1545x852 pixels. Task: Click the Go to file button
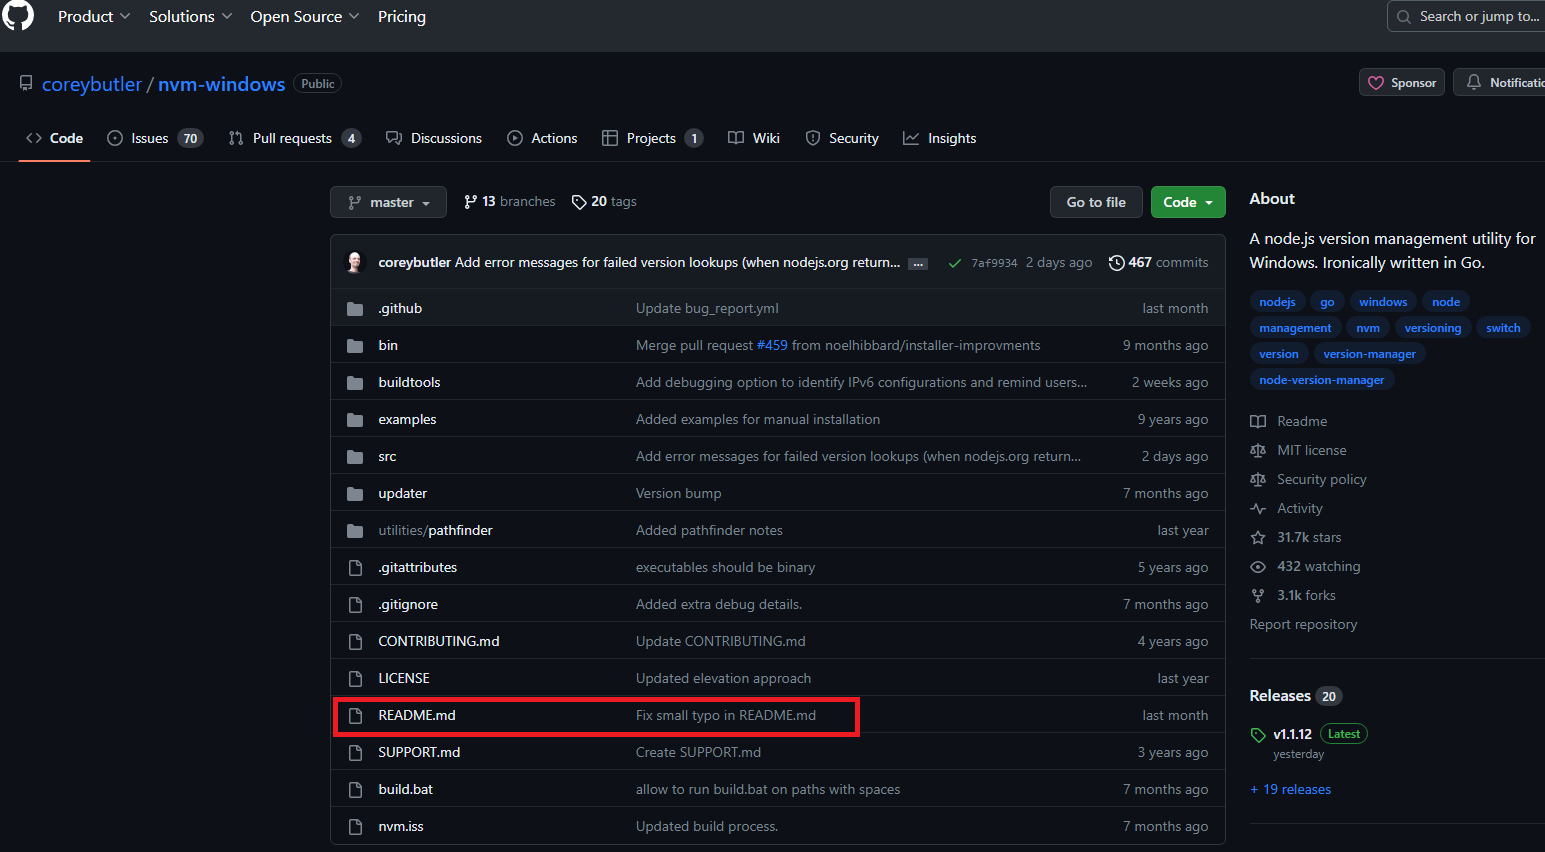coord(1096,202)
